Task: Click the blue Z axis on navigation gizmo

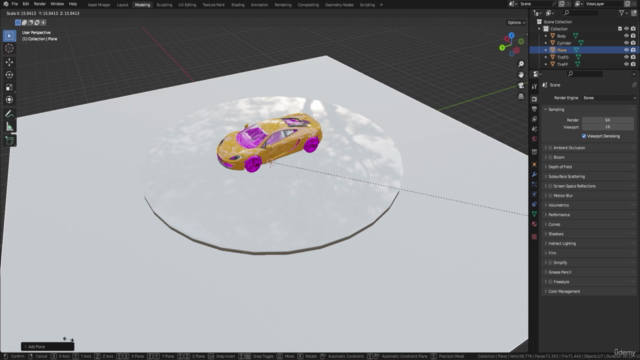Action: [x=512, y=36]
